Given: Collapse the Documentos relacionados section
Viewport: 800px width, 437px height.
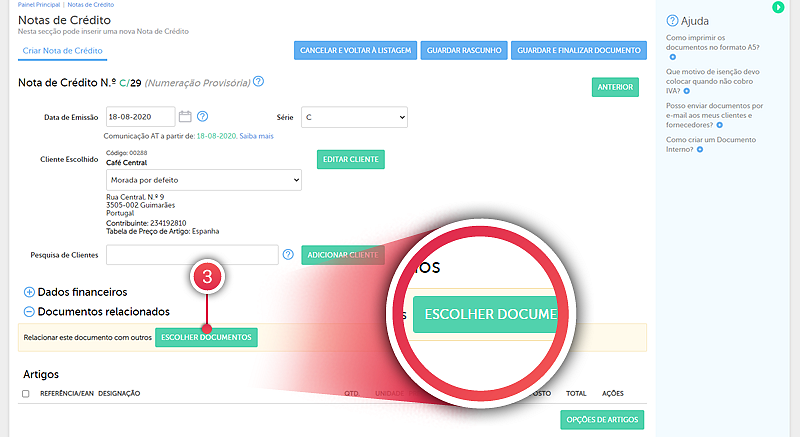Looking at the screenshot, I should pos(28,312).
